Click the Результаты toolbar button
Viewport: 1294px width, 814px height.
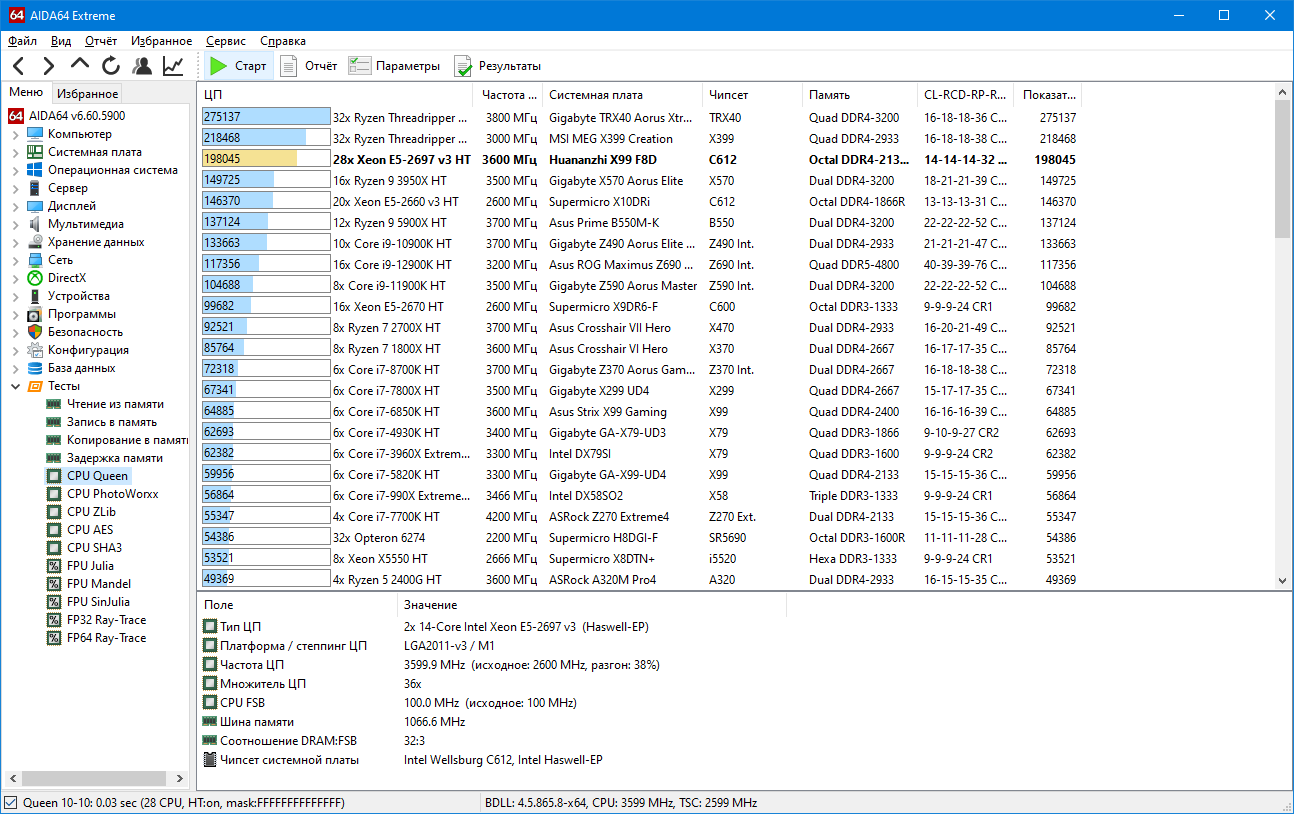[497, 66]
